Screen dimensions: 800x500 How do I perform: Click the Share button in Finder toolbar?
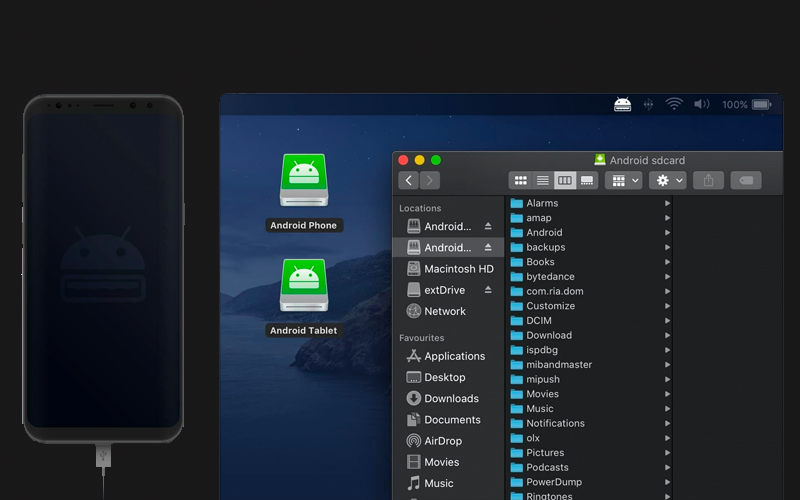pyautogui.click(x=708, y=180)
